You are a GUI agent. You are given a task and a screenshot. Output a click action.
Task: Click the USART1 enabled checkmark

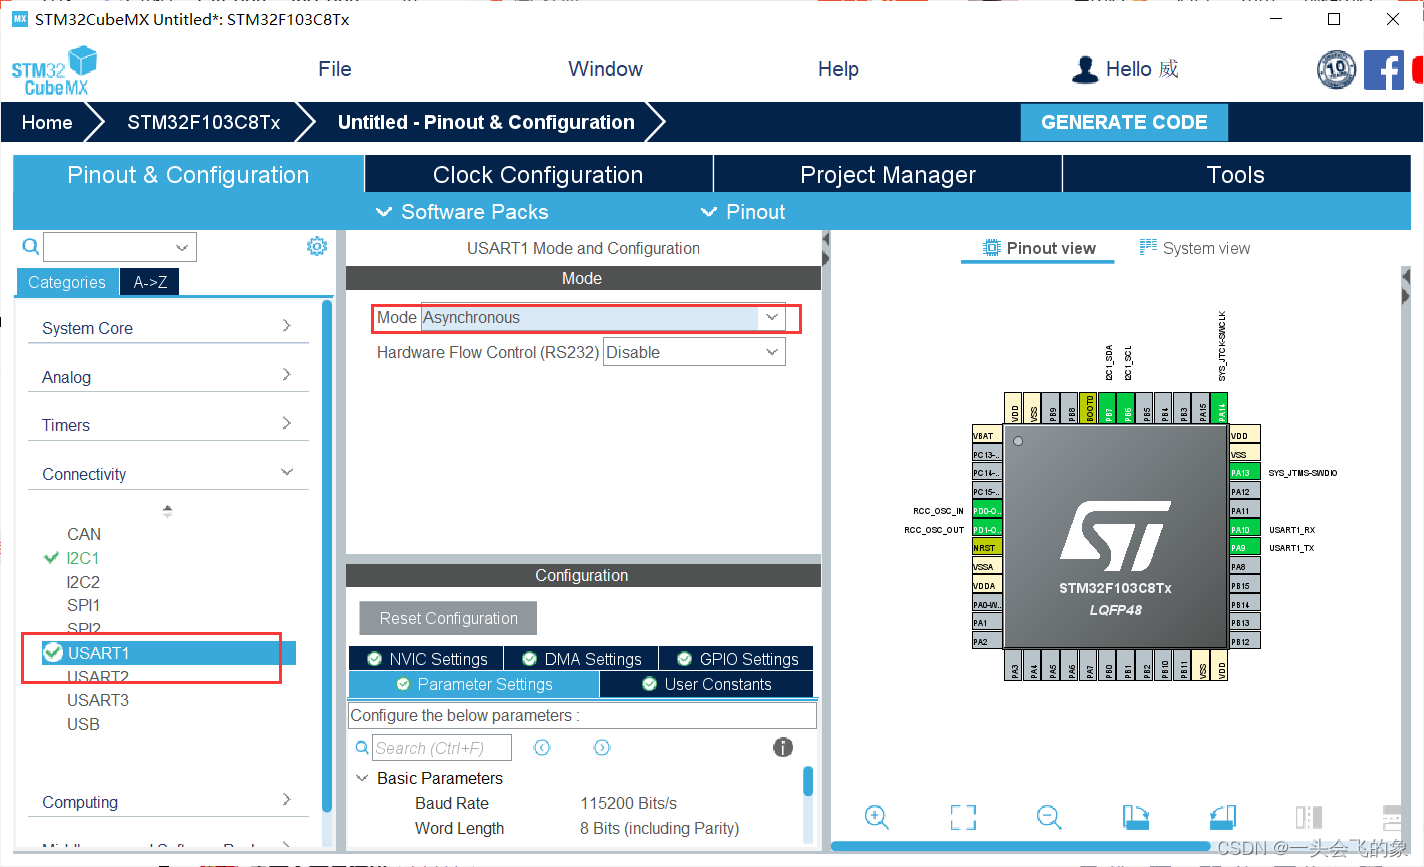click(53, 653)
